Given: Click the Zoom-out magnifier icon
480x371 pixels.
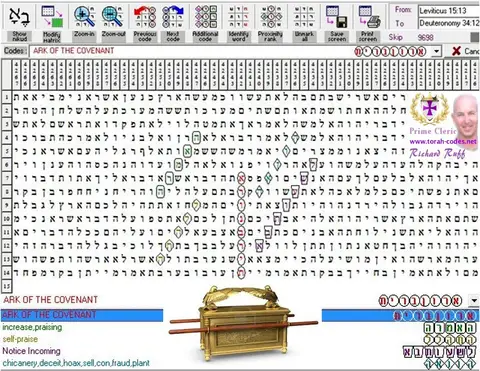Looking at the screenshot, I should click(113, 16).
